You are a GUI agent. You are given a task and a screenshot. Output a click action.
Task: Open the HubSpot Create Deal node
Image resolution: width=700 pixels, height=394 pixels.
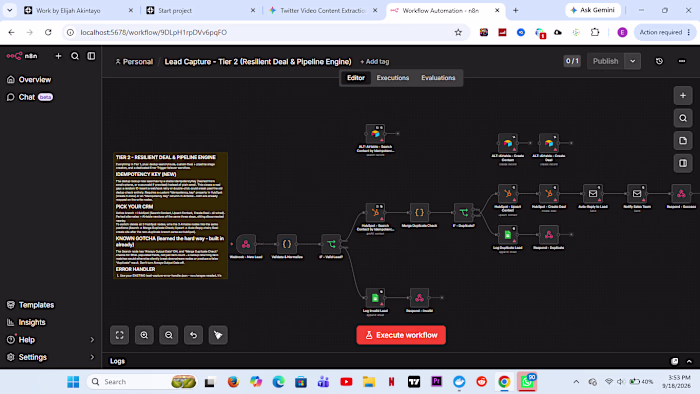549,194
